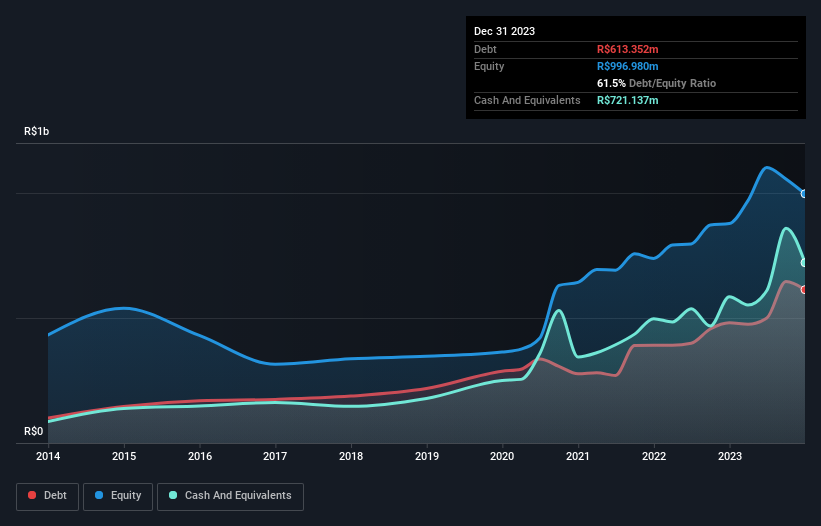Click the Debt row label in tooltip

pos(485,49)
